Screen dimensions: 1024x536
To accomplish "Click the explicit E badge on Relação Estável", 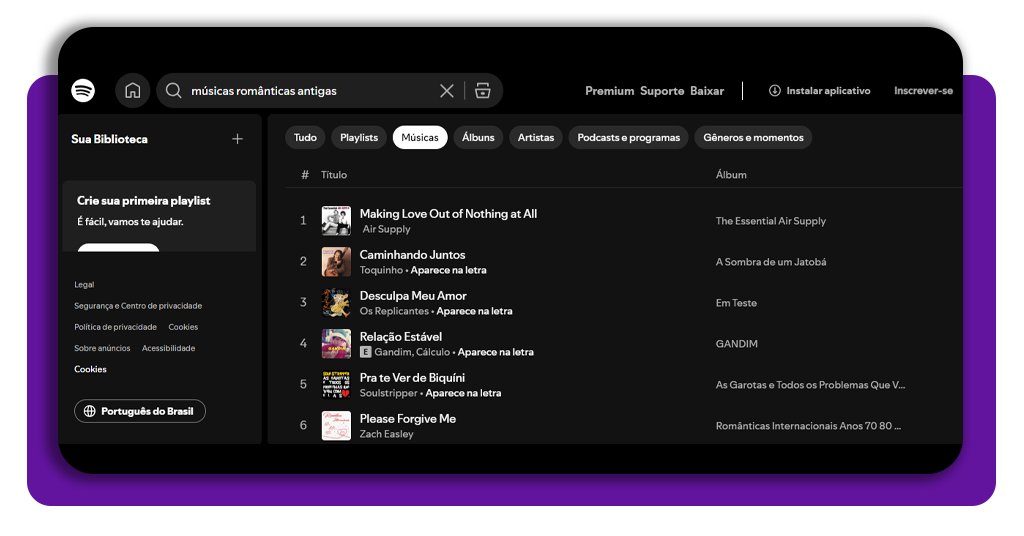I will [366, 352].
